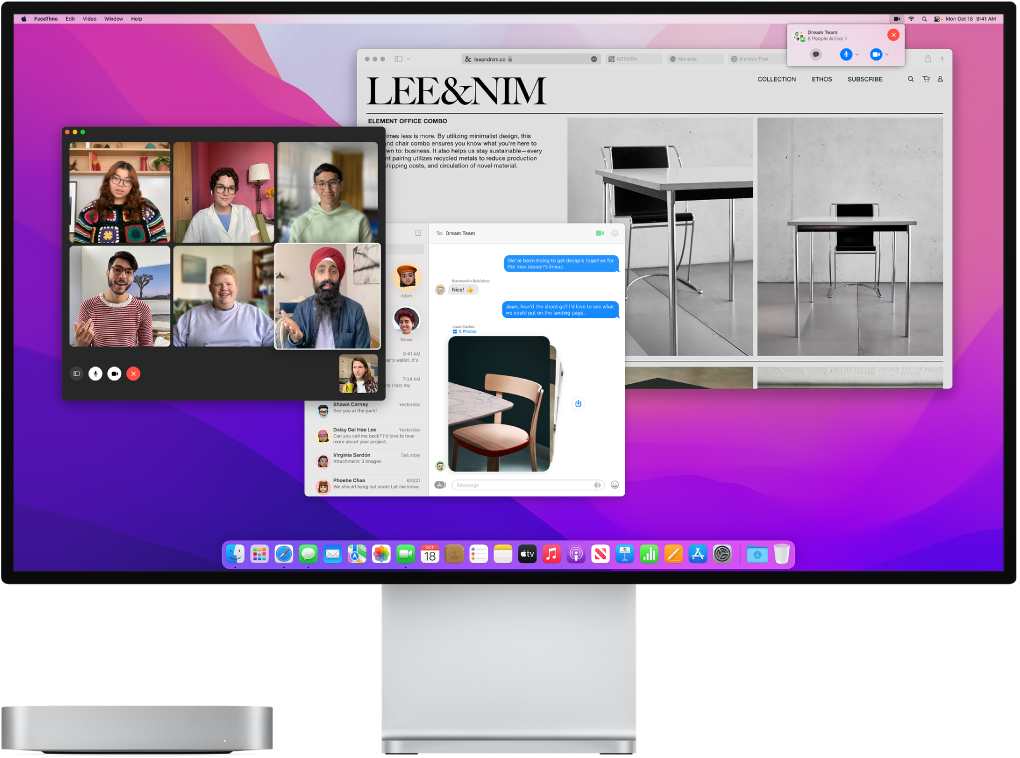The width and height of the screenshot is (1020, 758).
Task: Open the SUBSCRIBE link on the Lee&Nim page
Action: pyautogui.click(x=864, y=79)
